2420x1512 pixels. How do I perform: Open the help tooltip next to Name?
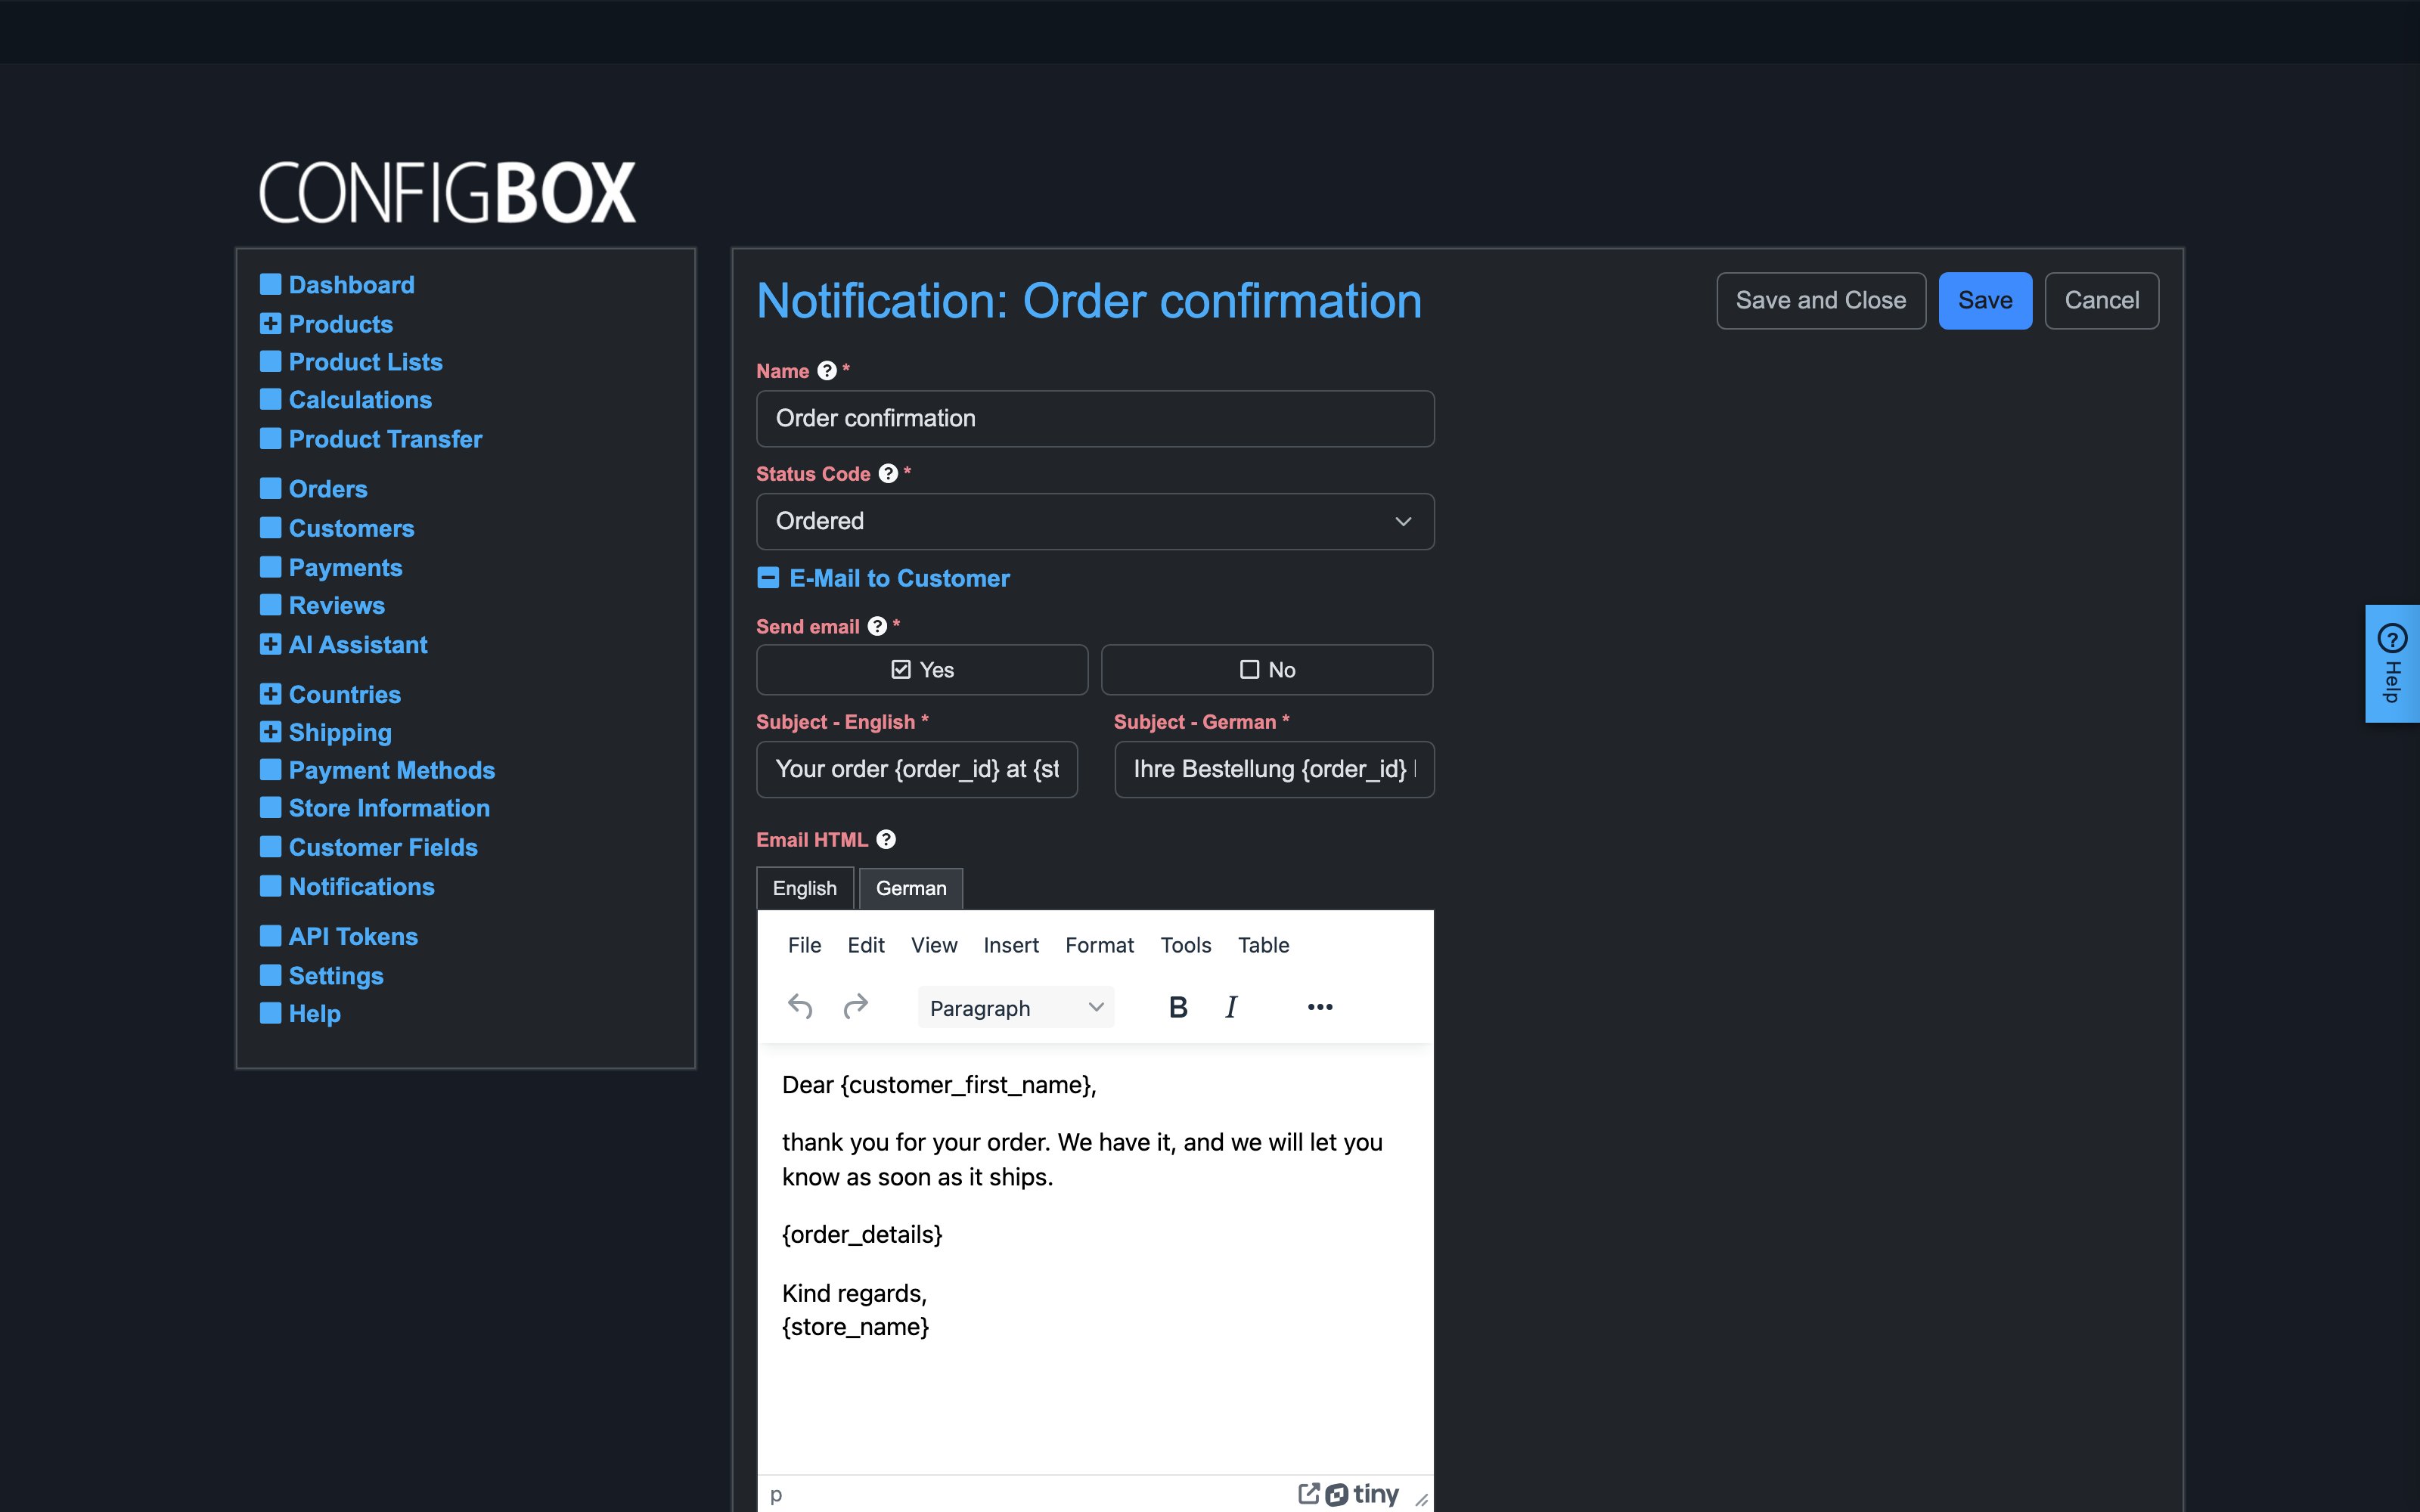click(827, 371)
